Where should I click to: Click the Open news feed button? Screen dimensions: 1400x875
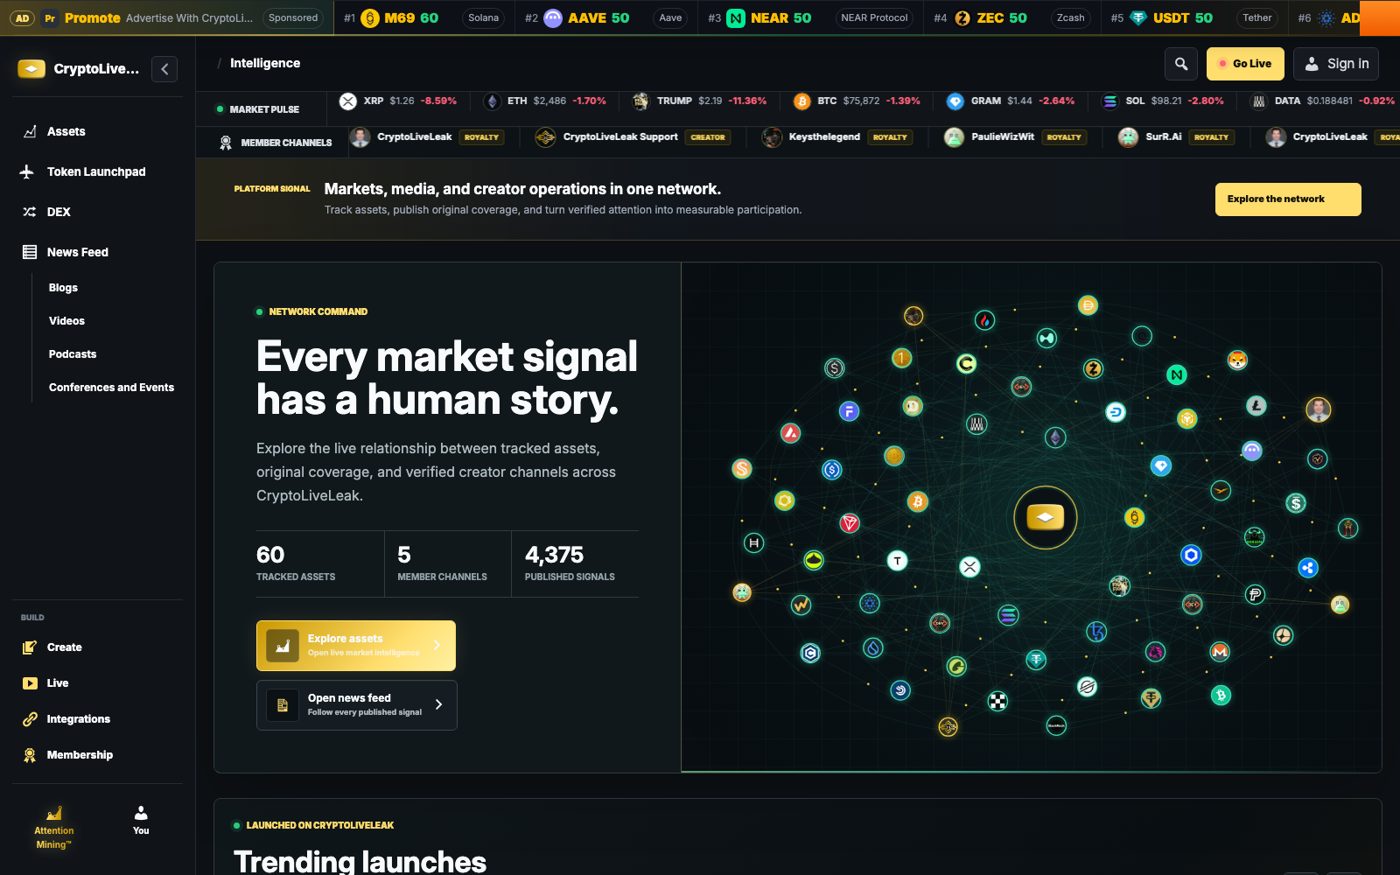(x=356, y=705)
